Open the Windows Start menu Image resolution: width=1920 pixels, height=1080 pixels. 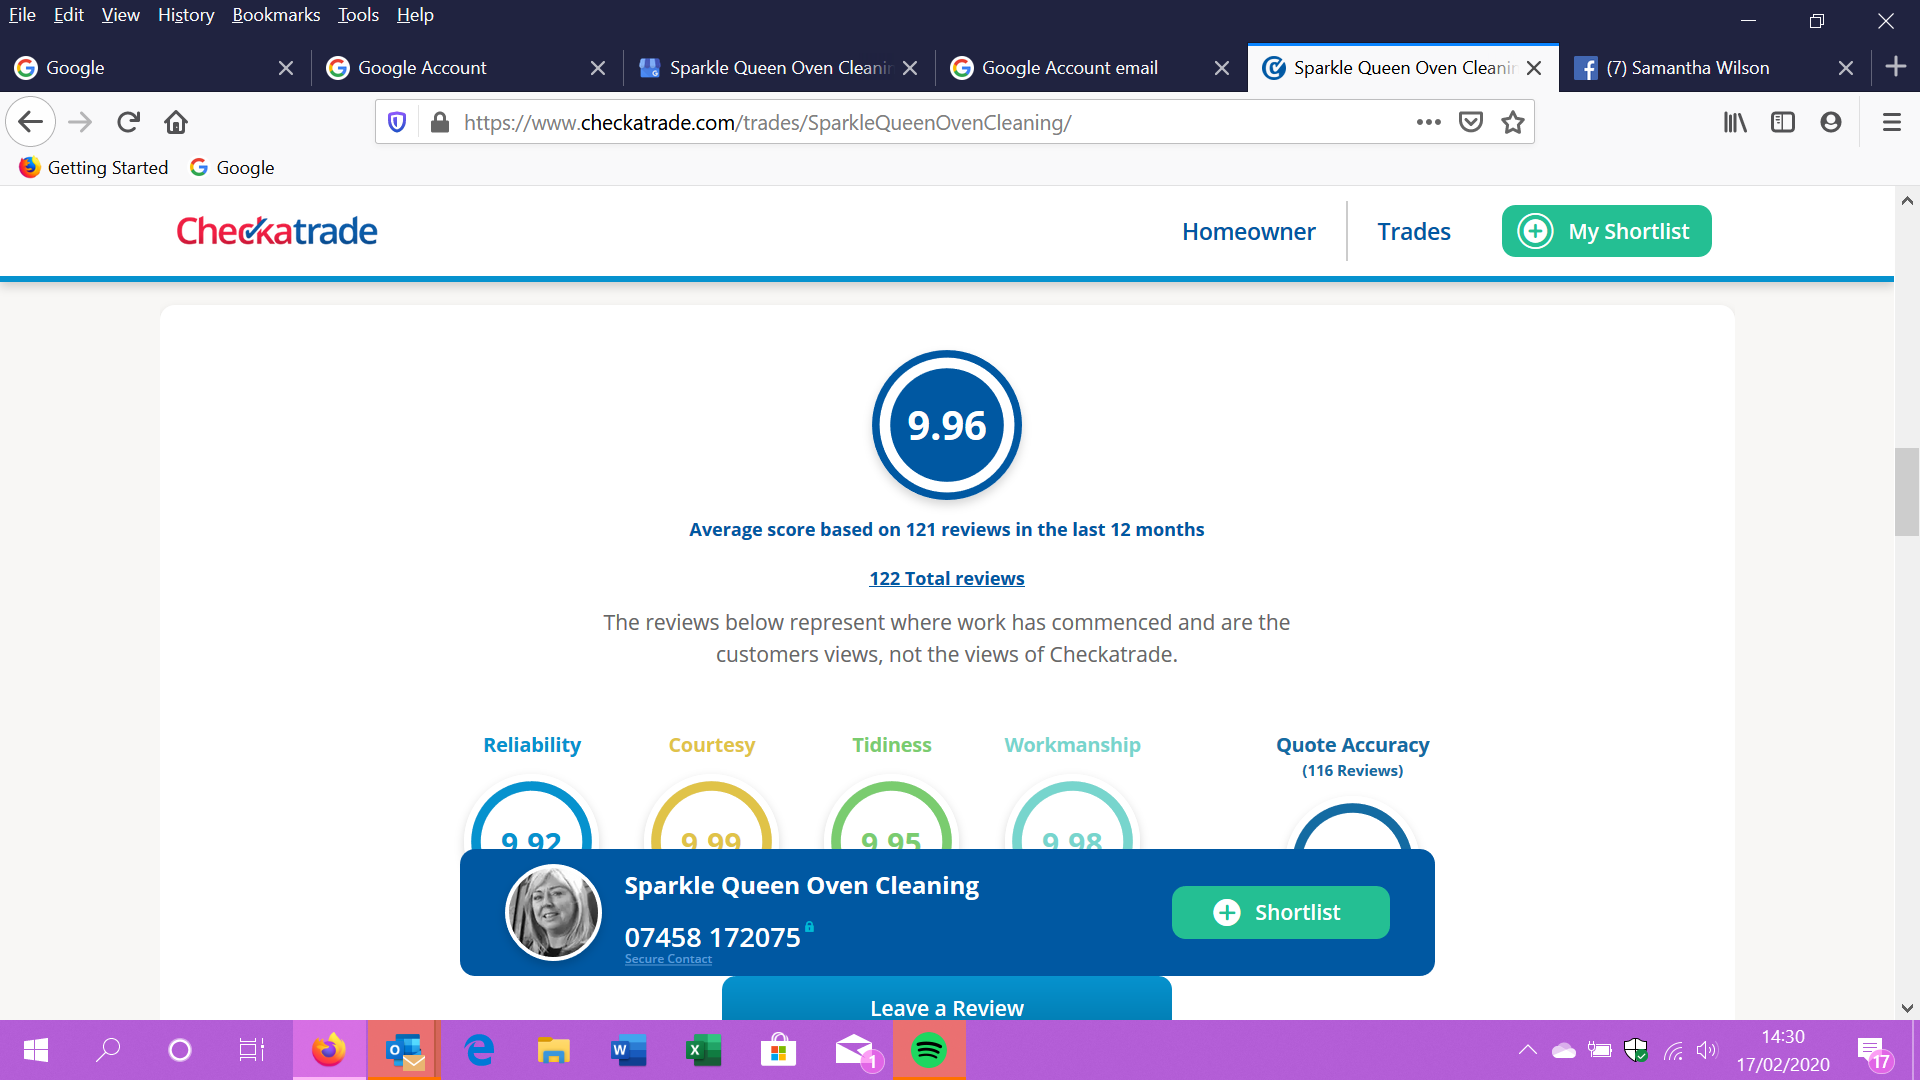(x=36, y=1050)
